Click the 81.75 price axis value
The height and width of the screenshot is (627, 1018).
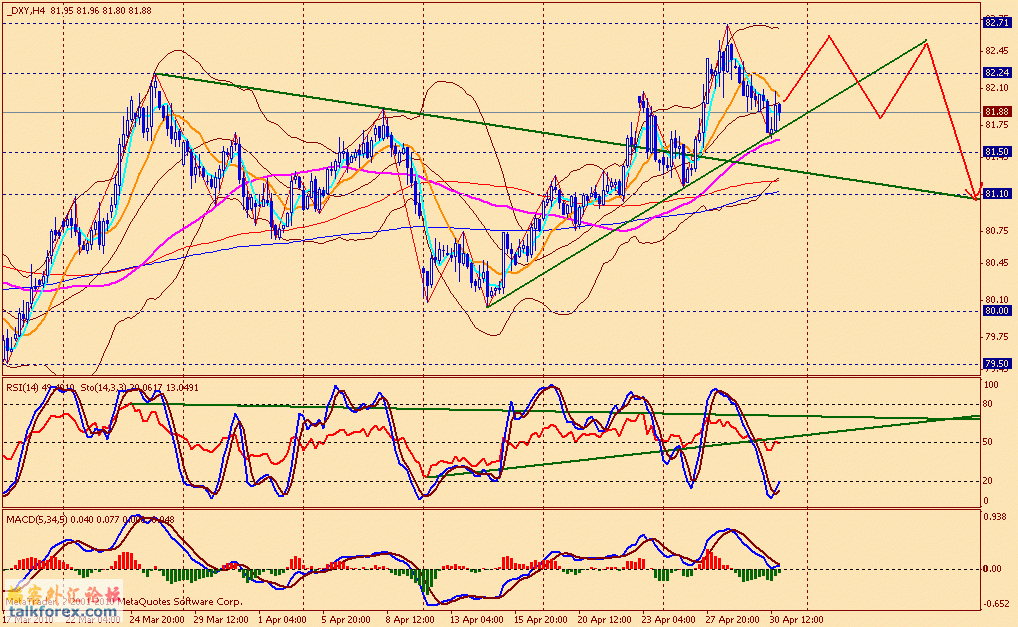pos(996,125)
